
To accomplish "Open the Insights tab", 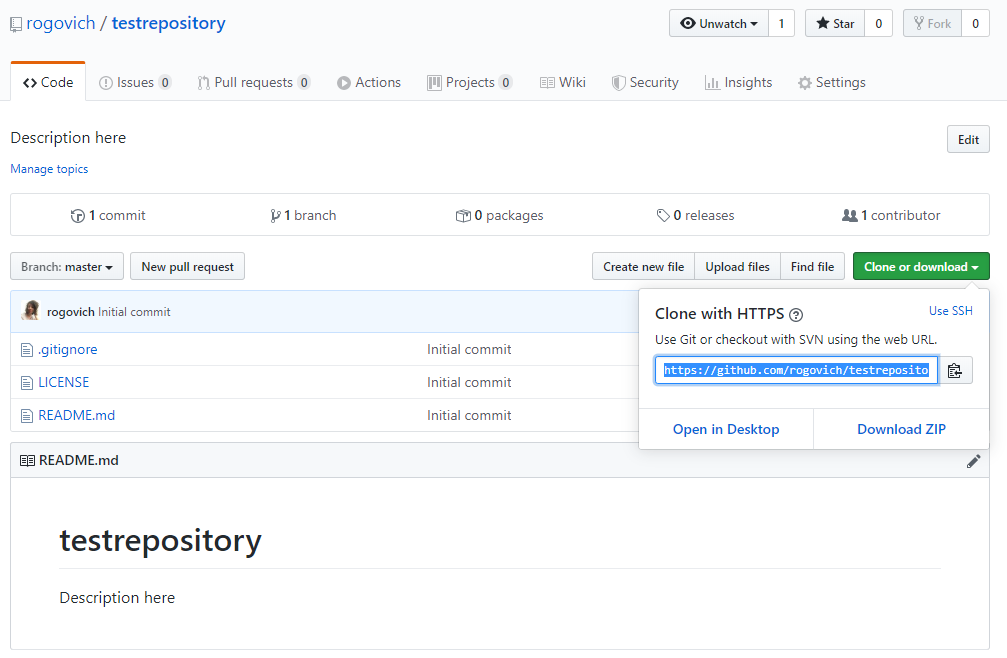I will [739, 82].
